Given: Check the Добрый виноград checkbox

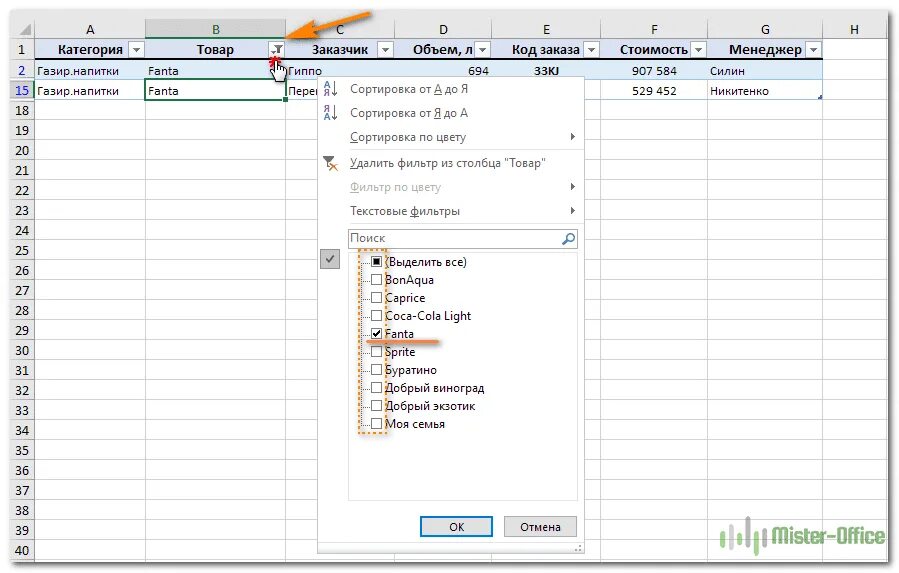Looking at the screenshot, I should pos(376,388).
